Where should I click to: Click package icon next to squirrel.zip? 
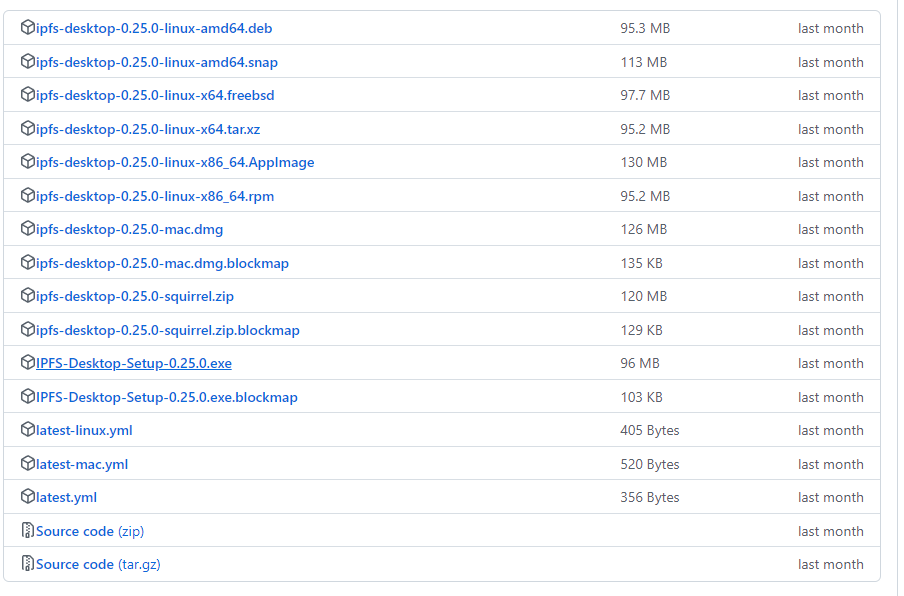tap(28, 296)
